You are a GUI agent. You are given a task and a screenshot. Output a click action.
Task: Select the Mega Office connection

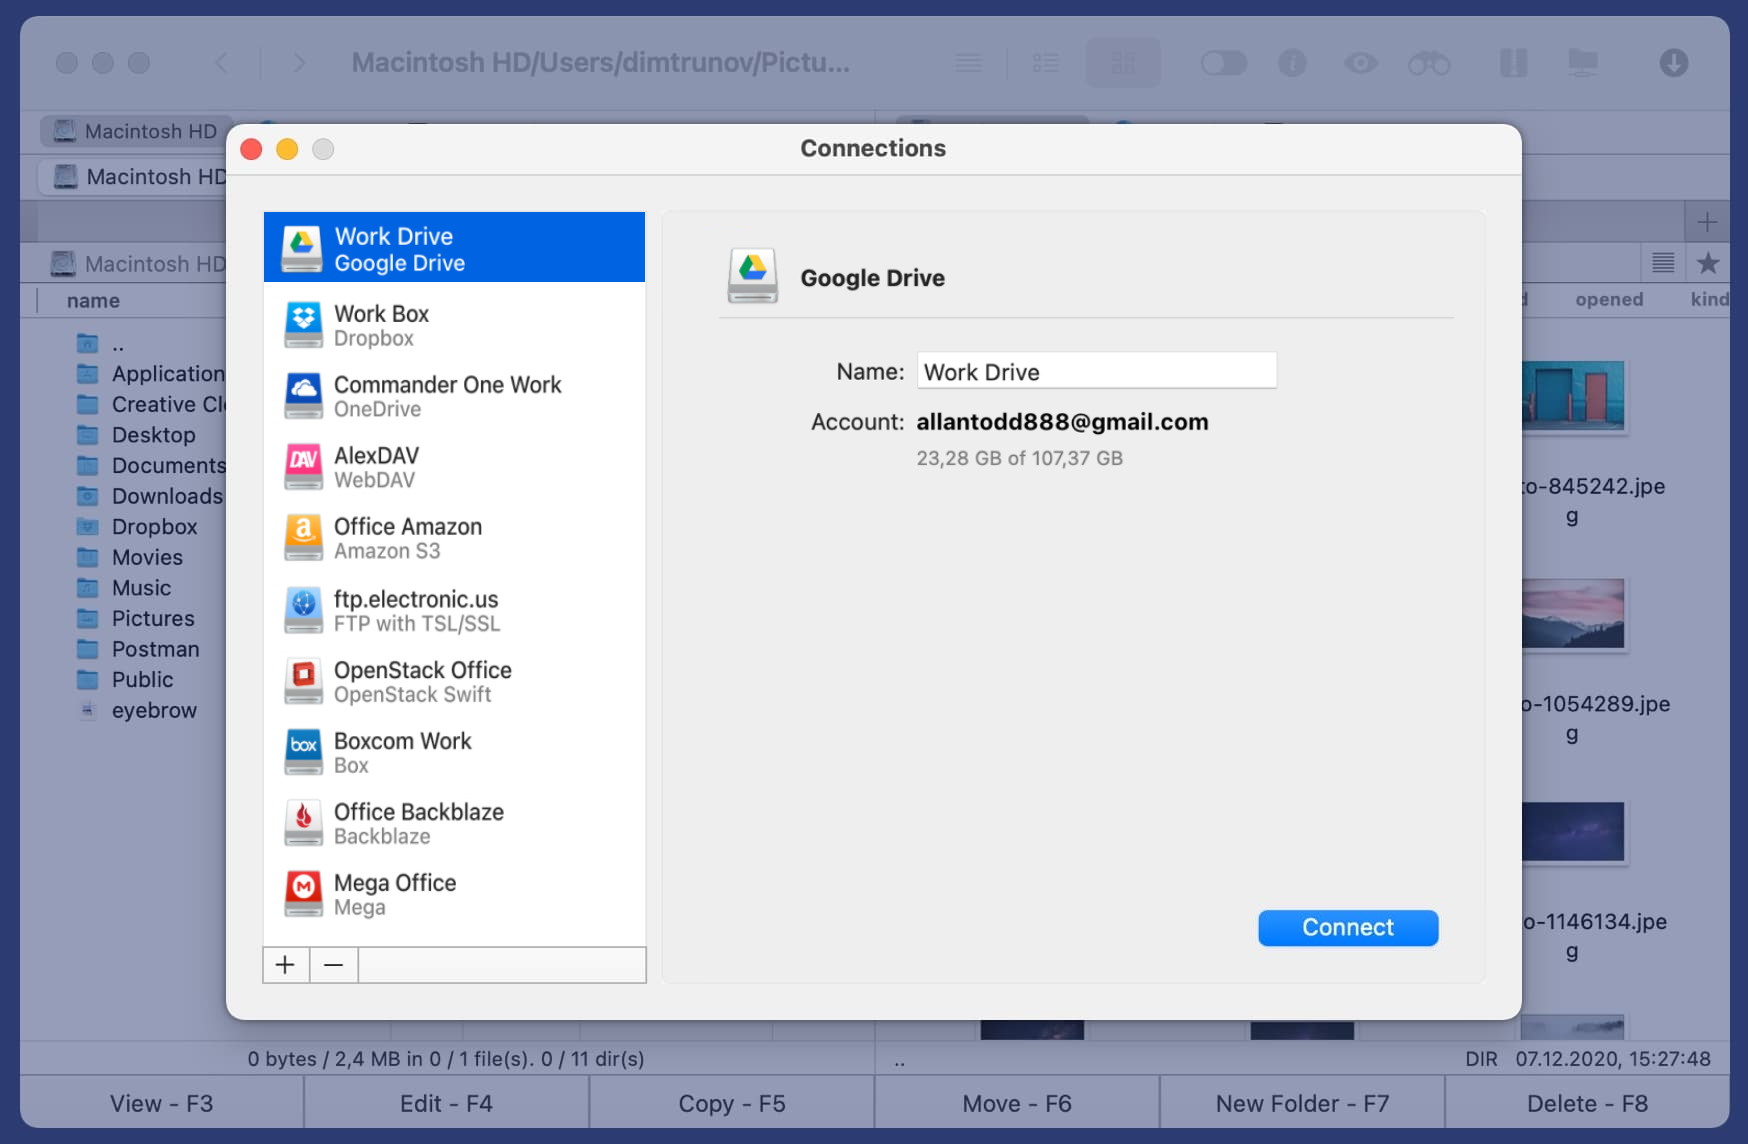(453, 894)
